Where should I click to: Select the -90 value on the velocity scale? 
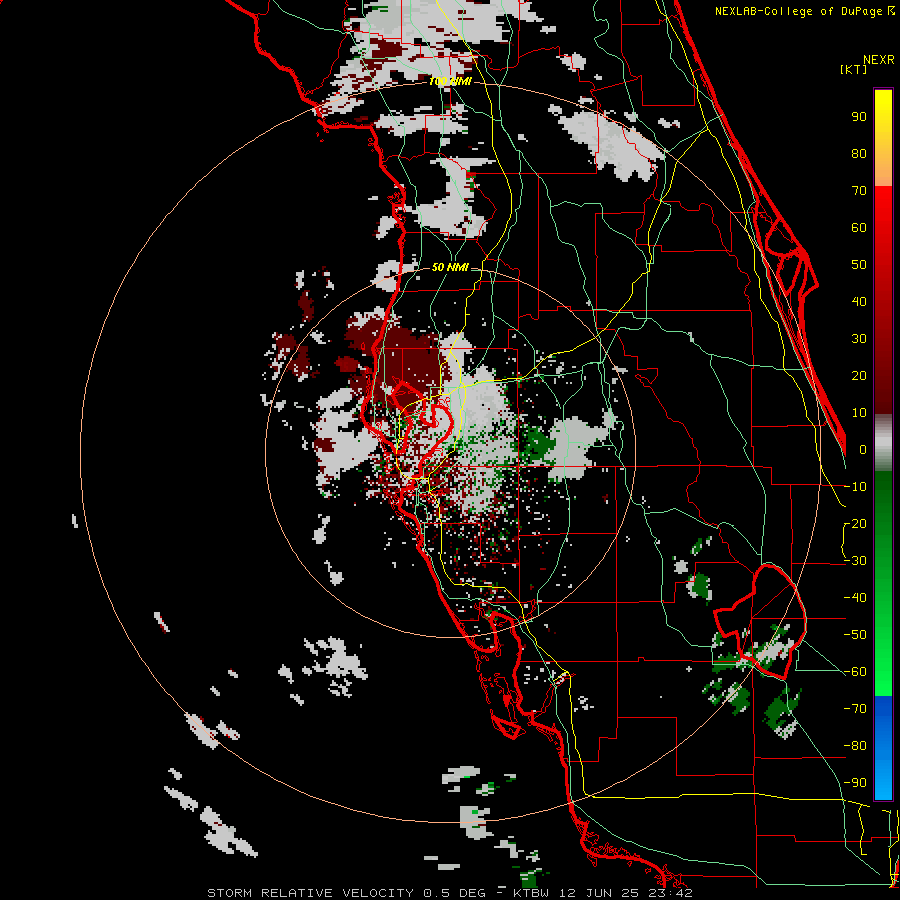click(x=855, y=783)
